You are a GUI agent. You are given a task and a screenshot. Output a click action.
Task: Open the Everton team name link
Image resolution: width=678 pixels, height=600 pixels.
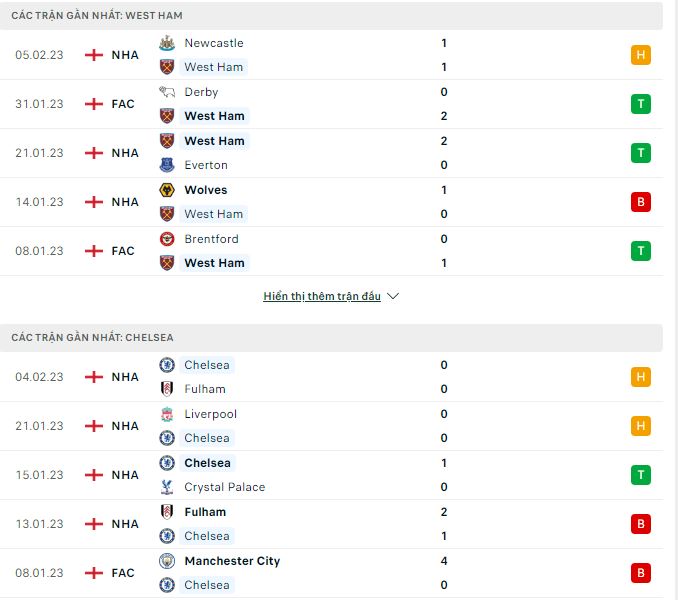pos(206,165)
